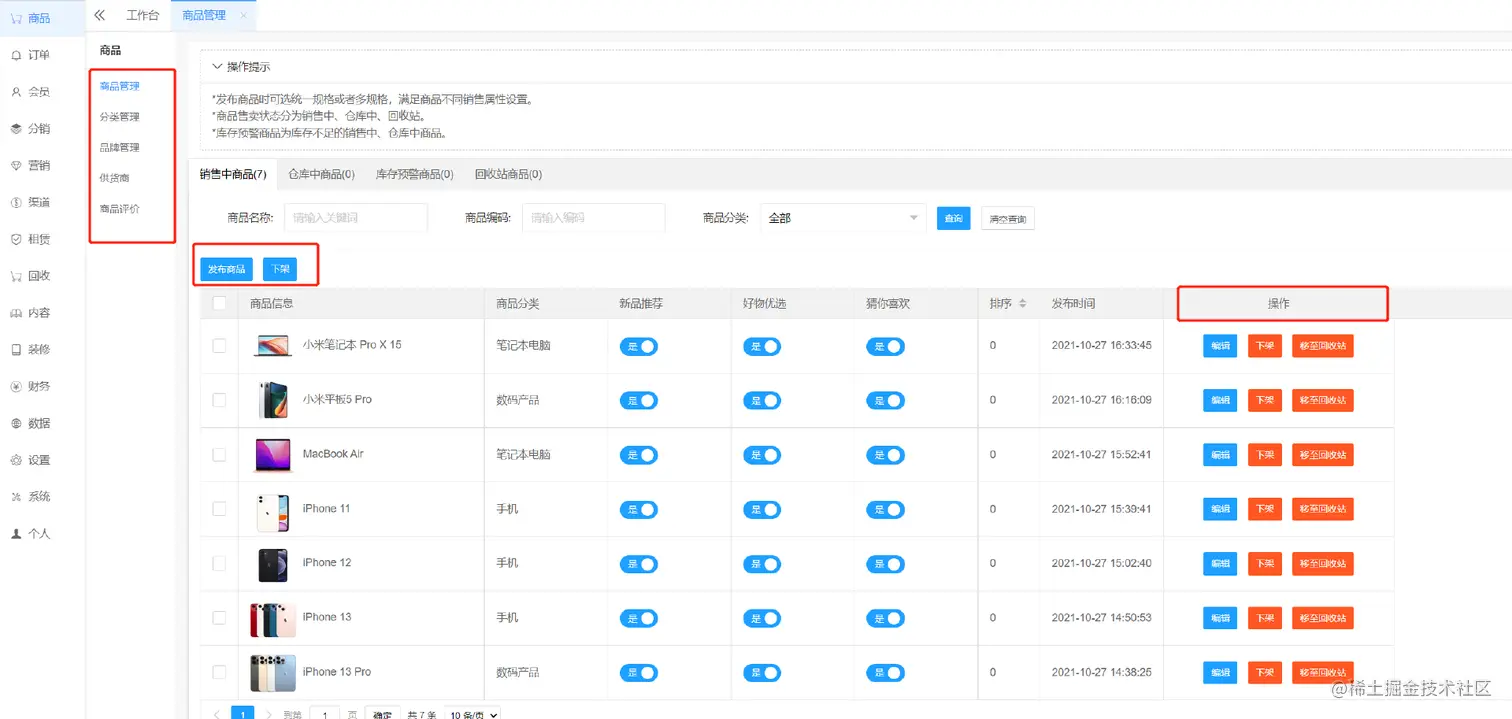Screen dimensions: 1512x719
Task: Click the 小米平板5 Pro product image
Action: [x=273, y=400]
